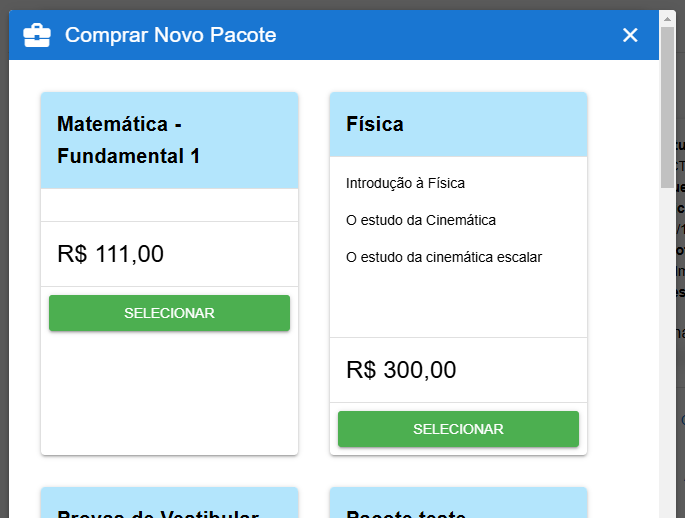
Task: Grab the dialog's vertical scrollbar thumb
Action: coord(667,105)
